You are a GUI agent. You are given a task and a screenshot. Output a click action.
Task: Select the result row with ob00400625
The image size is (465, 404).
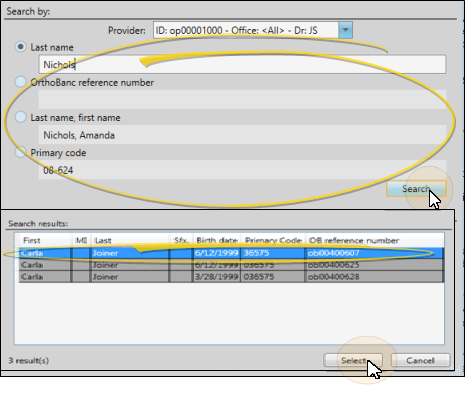tap(231, 265)
